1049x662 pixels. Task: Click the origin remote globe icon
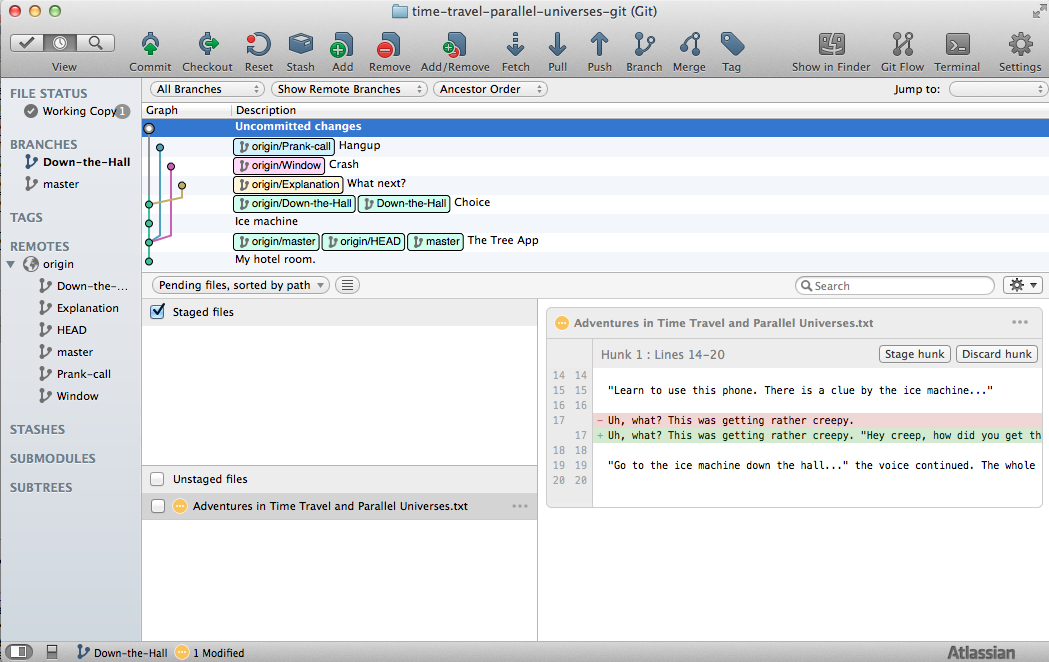pos(31,264)
